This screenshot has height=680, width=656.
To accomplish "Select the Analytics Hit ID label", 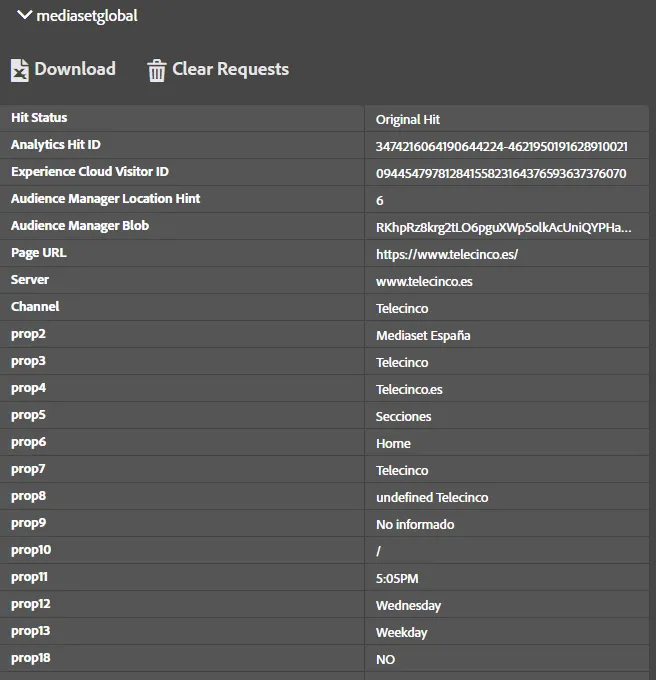I will click(x=55, y=144).
